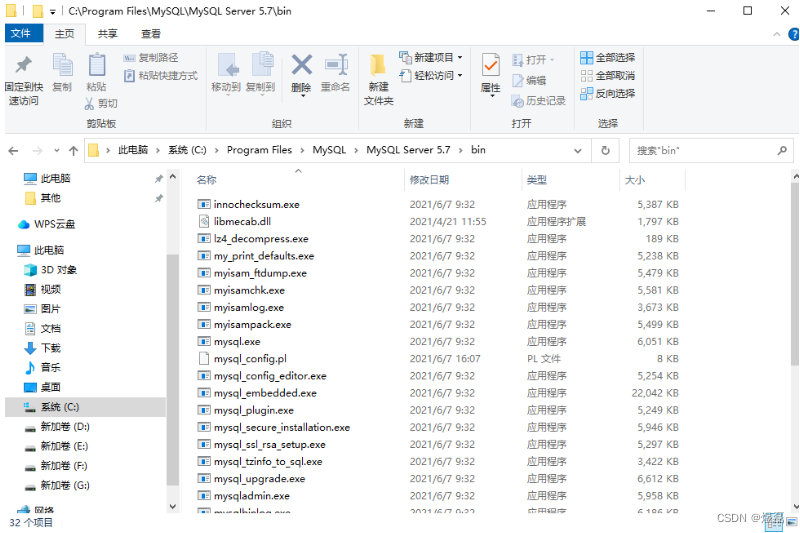Click the search magnifier icon
This screenshot has width=800, height=533.
[782, 150]
